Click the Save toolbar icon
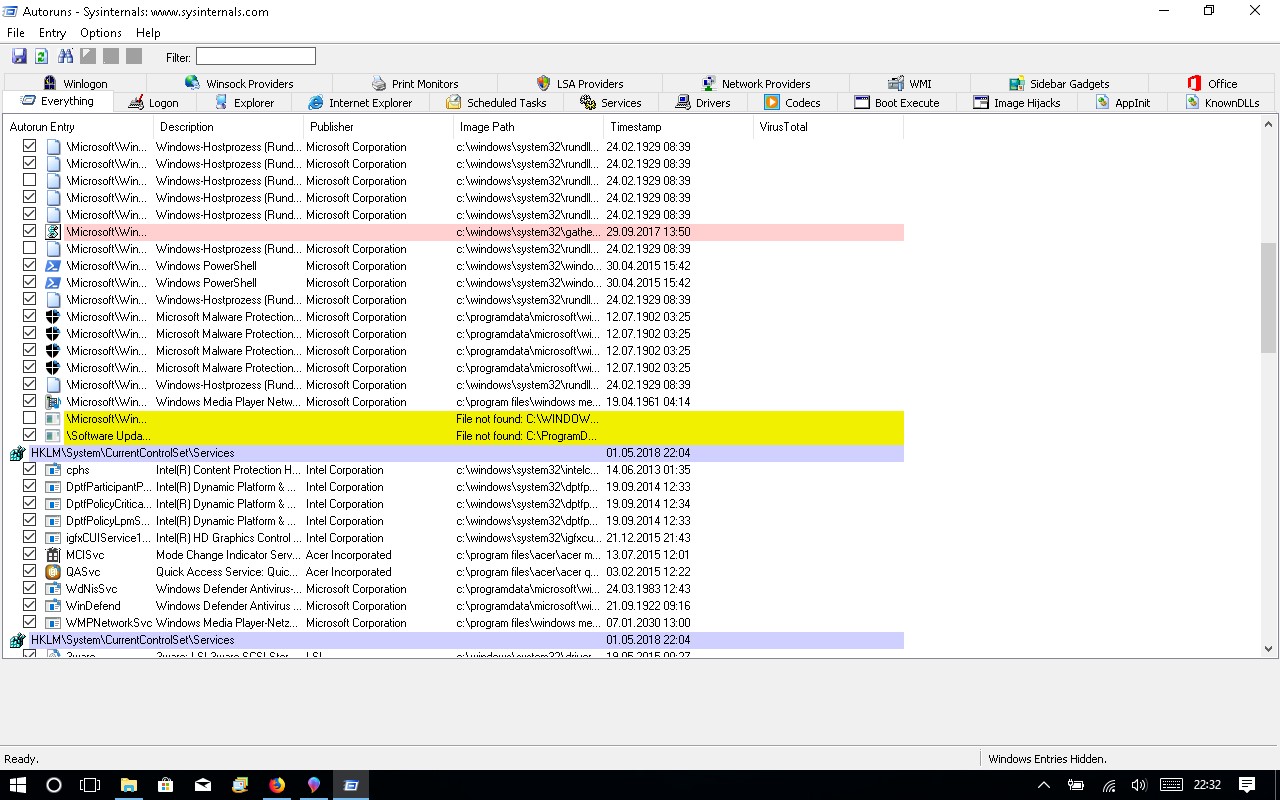Screen dimensions: 1280x800 click(x=19, y=57)
